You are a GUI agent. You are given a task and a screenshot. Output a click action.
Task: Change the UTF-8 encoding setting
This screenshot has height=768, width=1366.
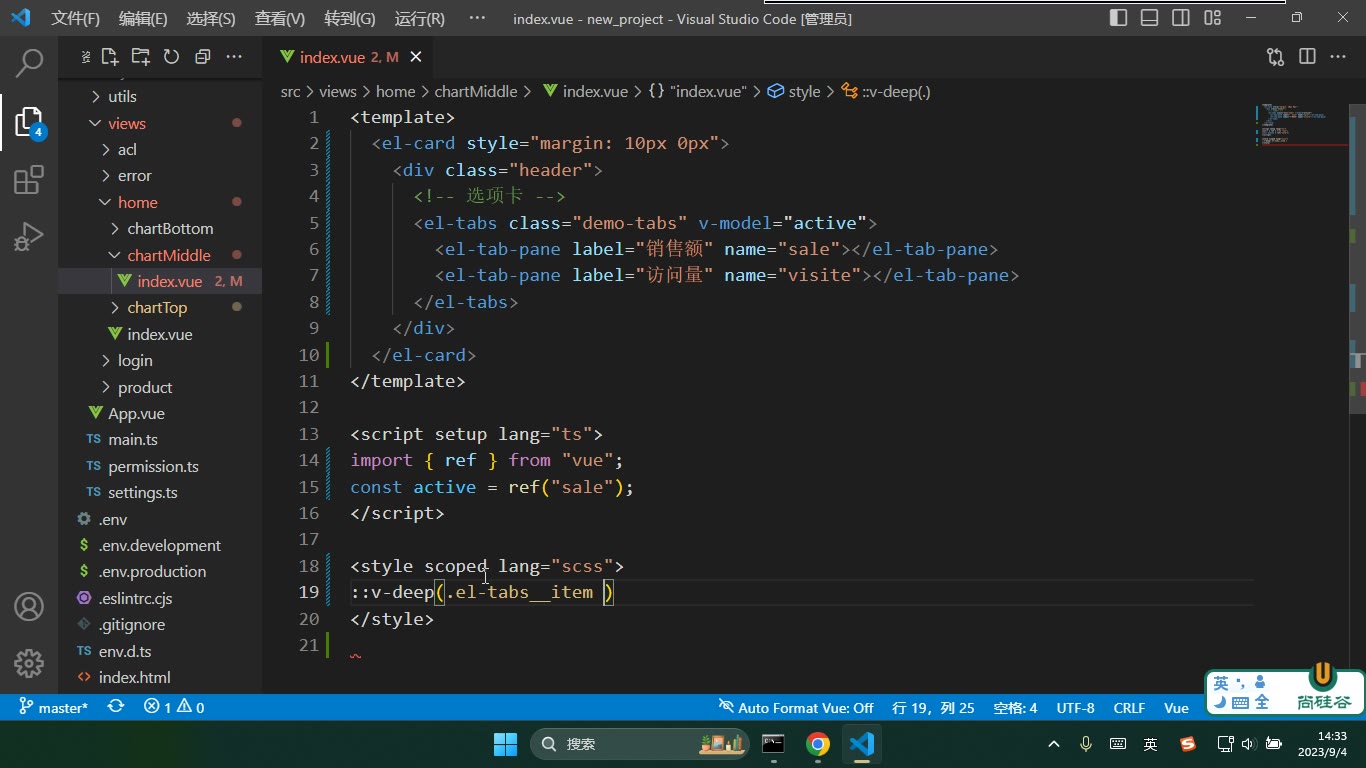click(x=1075, y=707)
